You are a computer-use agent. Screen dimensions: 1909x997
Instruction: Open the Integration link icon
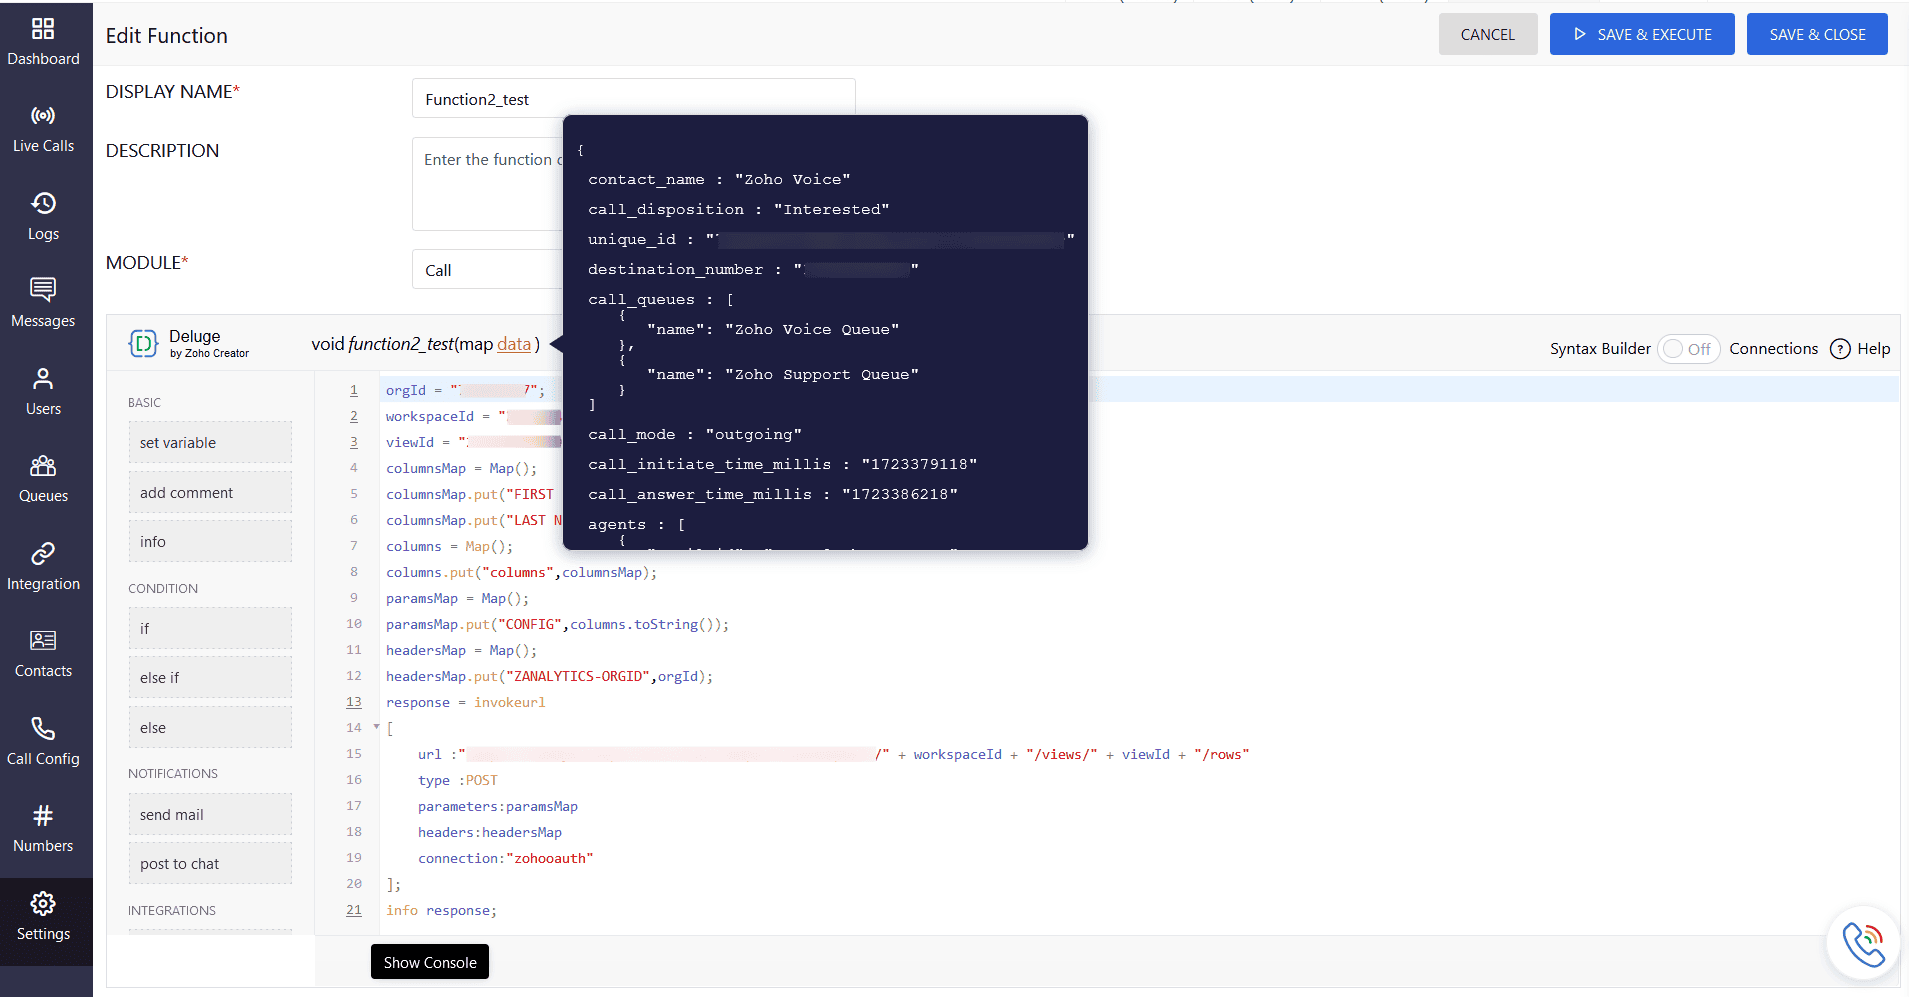pos(43,554)
